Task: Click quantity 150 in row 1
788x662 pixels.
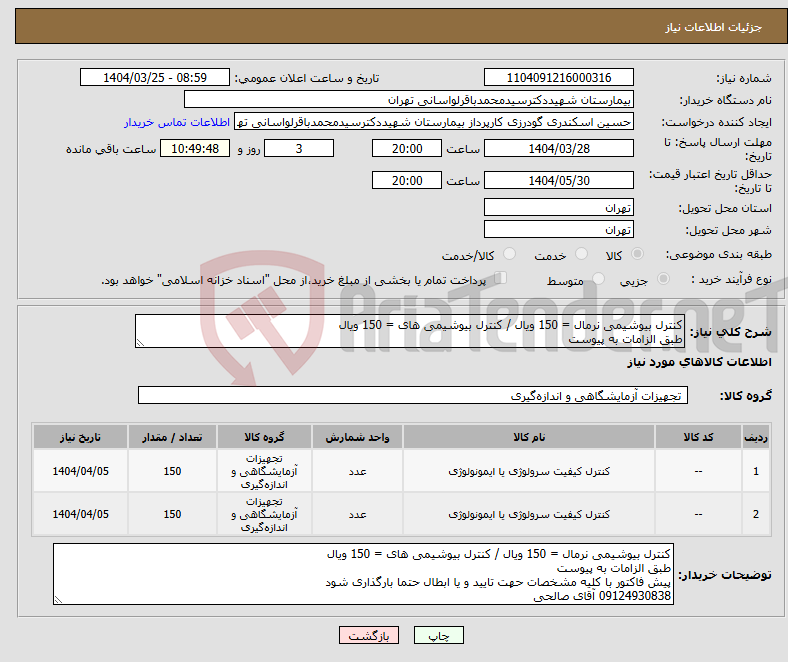Action: coord(172,471)
